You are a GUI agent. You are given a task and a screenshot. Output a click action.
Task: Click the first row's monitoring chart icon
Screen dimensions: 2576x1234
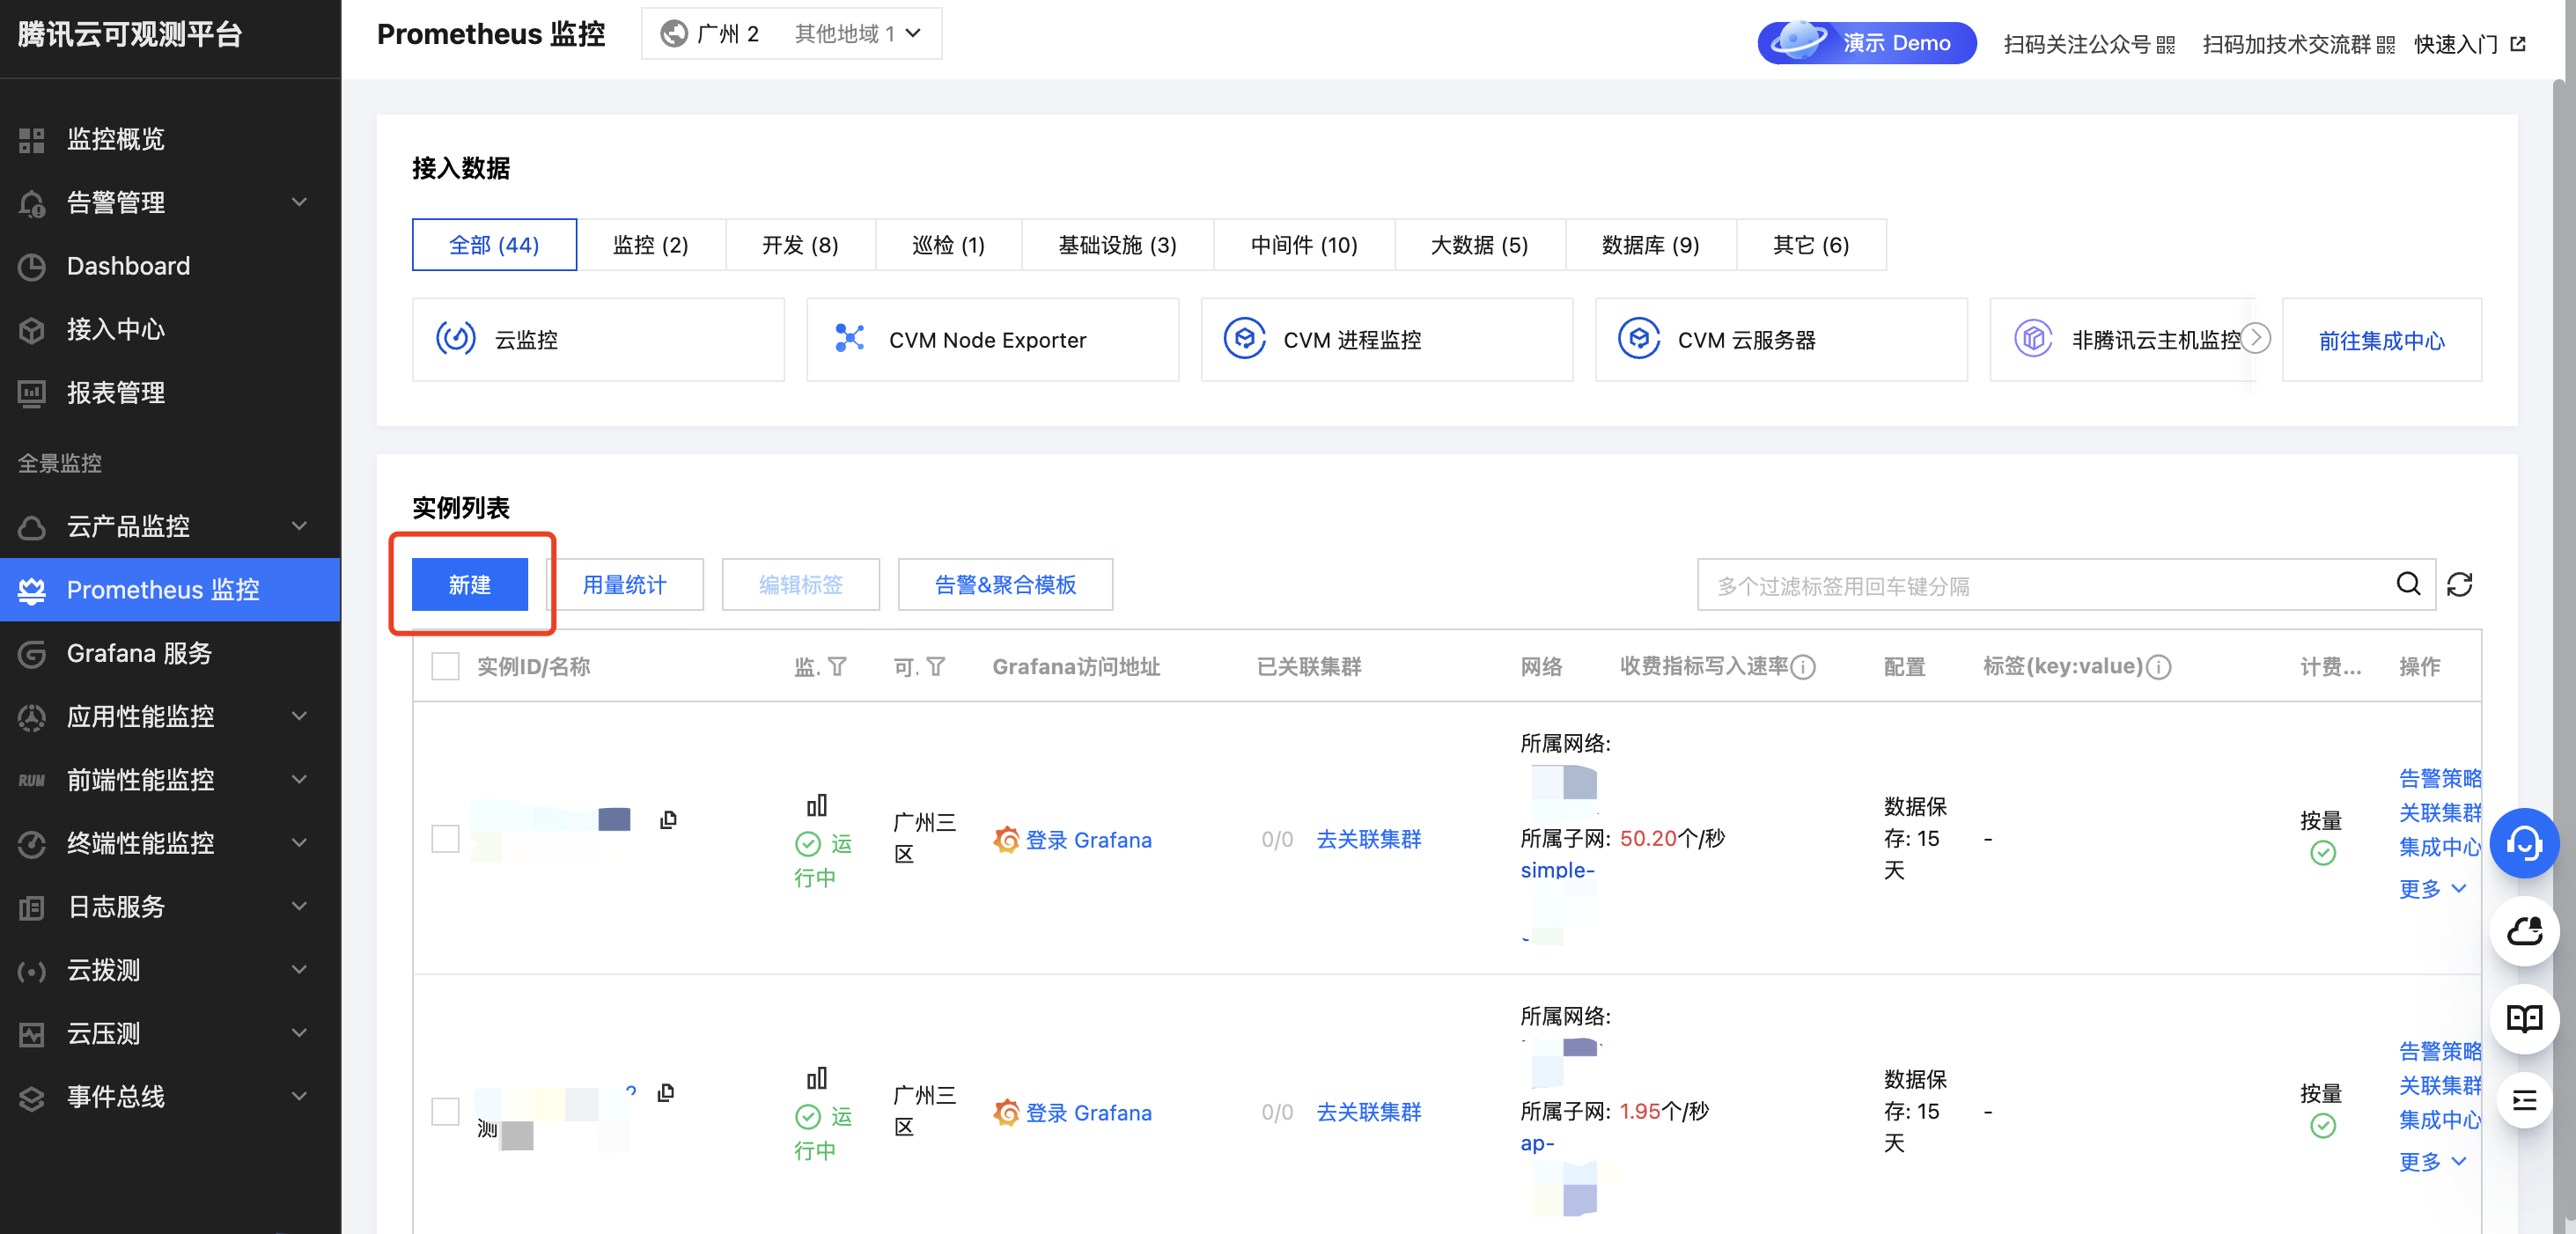pos(816,805)
